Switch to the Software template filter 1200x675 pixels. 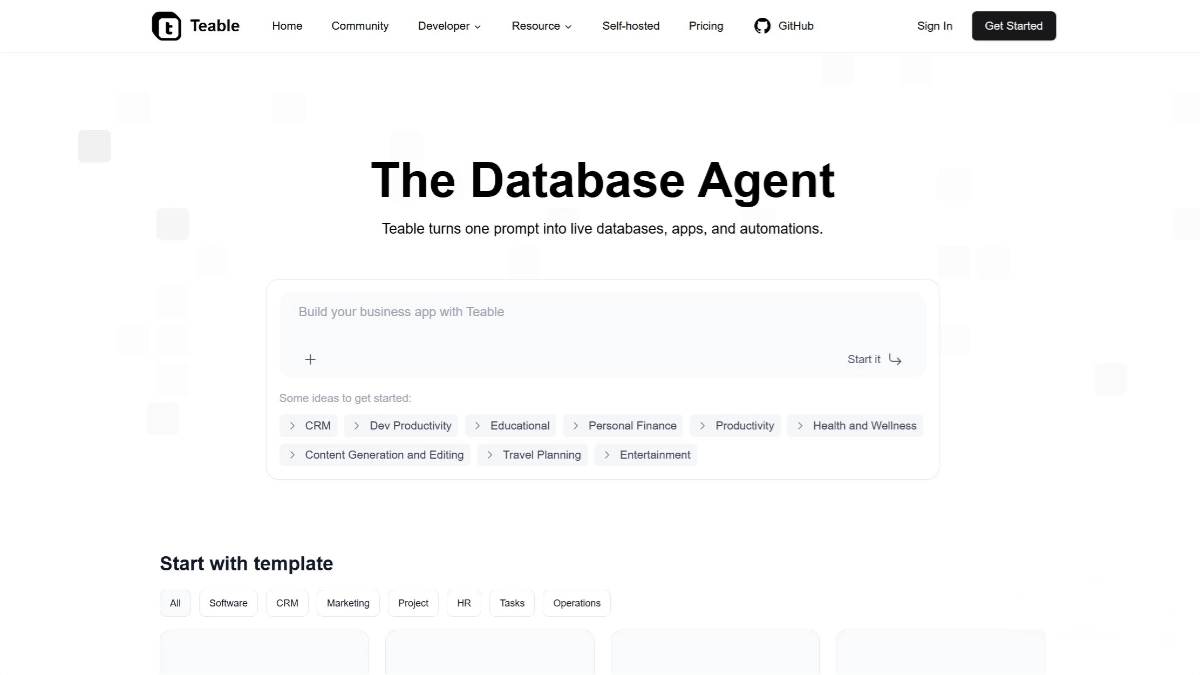[x=228, y=603]
